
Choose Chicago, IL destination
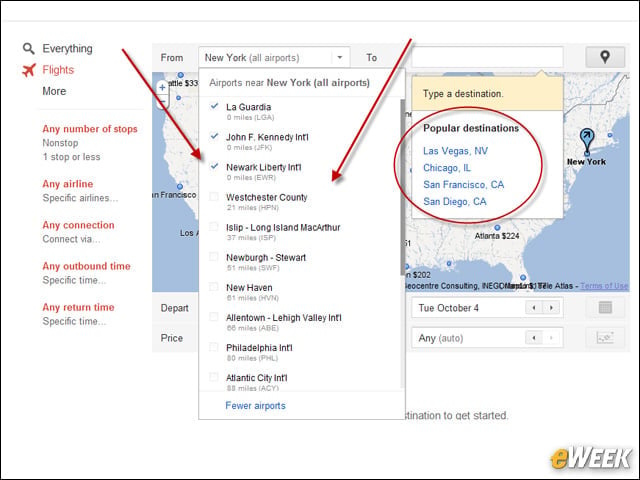pos(447,168)
